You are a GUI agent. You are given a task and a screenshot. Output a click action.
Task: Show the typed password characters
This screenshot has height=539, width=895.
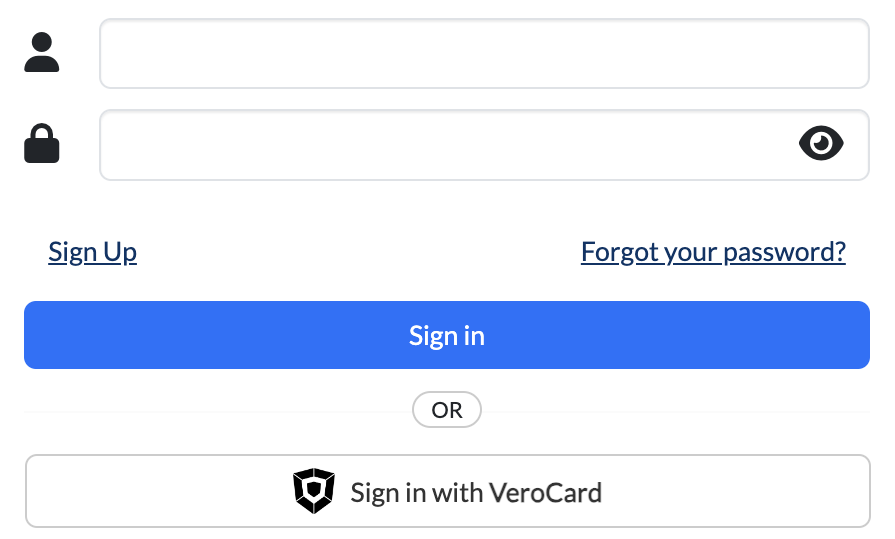coord(821,144)
